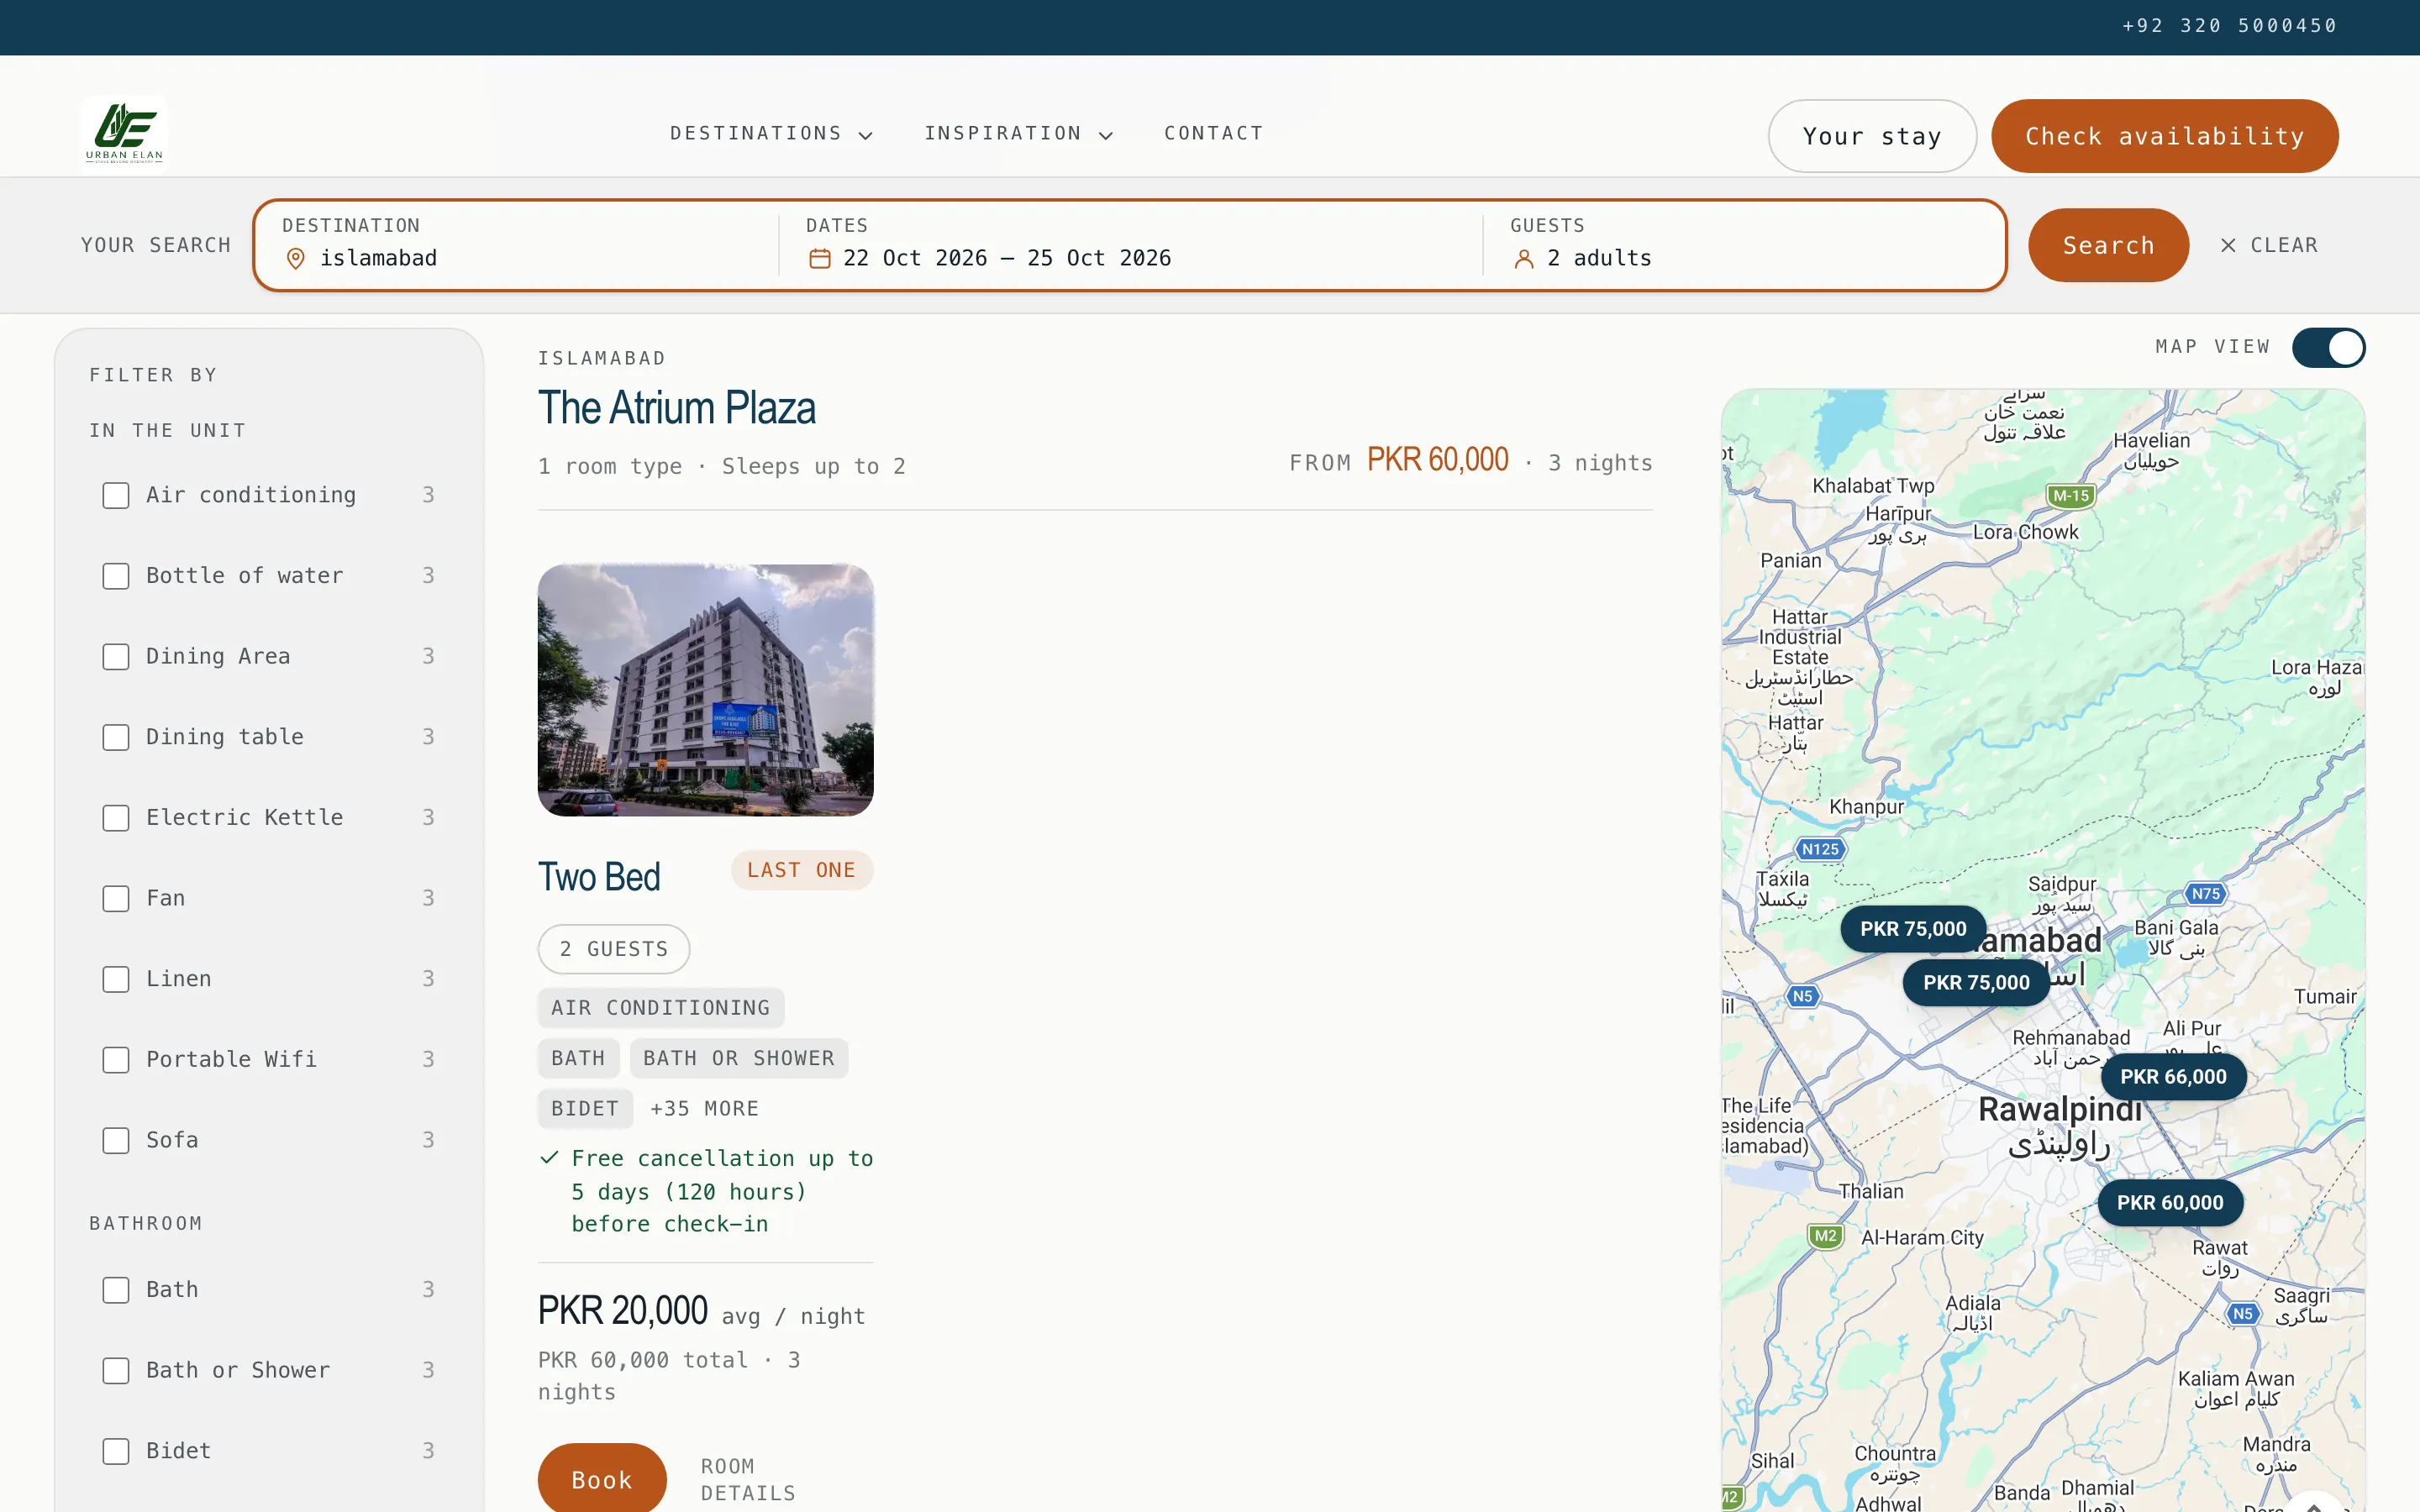The image size is (2420, 1512).
Task: Open the Atrium Plaza building photo
Action: (x=705, y=690)
